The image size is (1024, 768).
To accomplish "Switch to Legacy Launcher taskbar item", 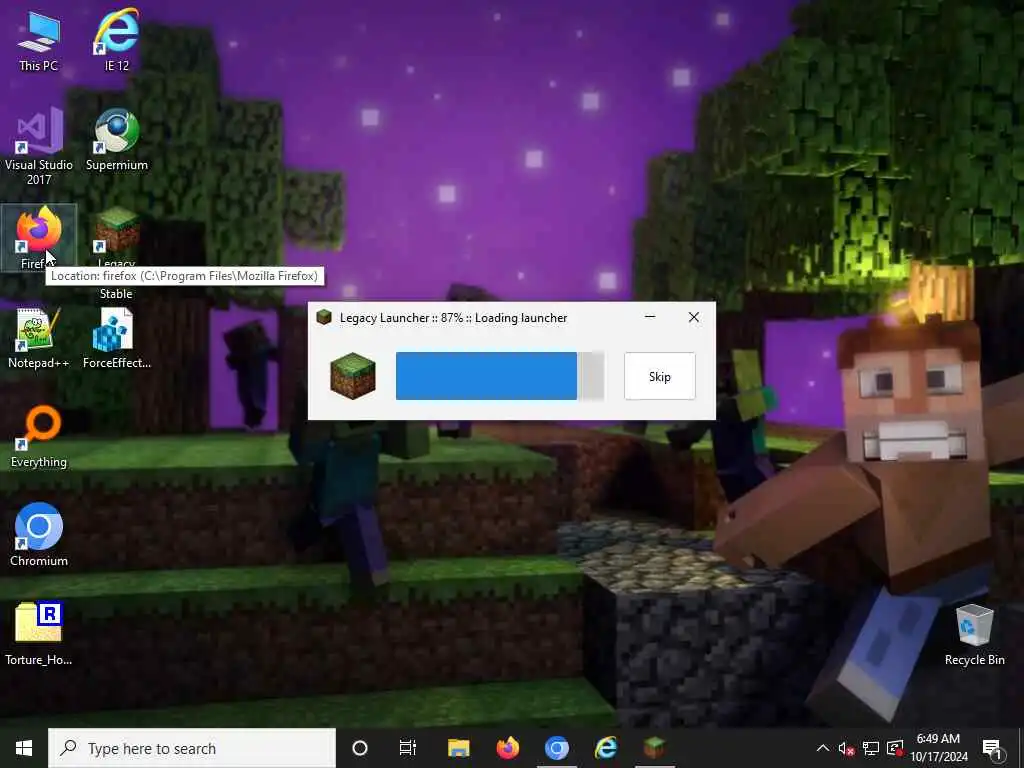I will click(x=654, y=748).
